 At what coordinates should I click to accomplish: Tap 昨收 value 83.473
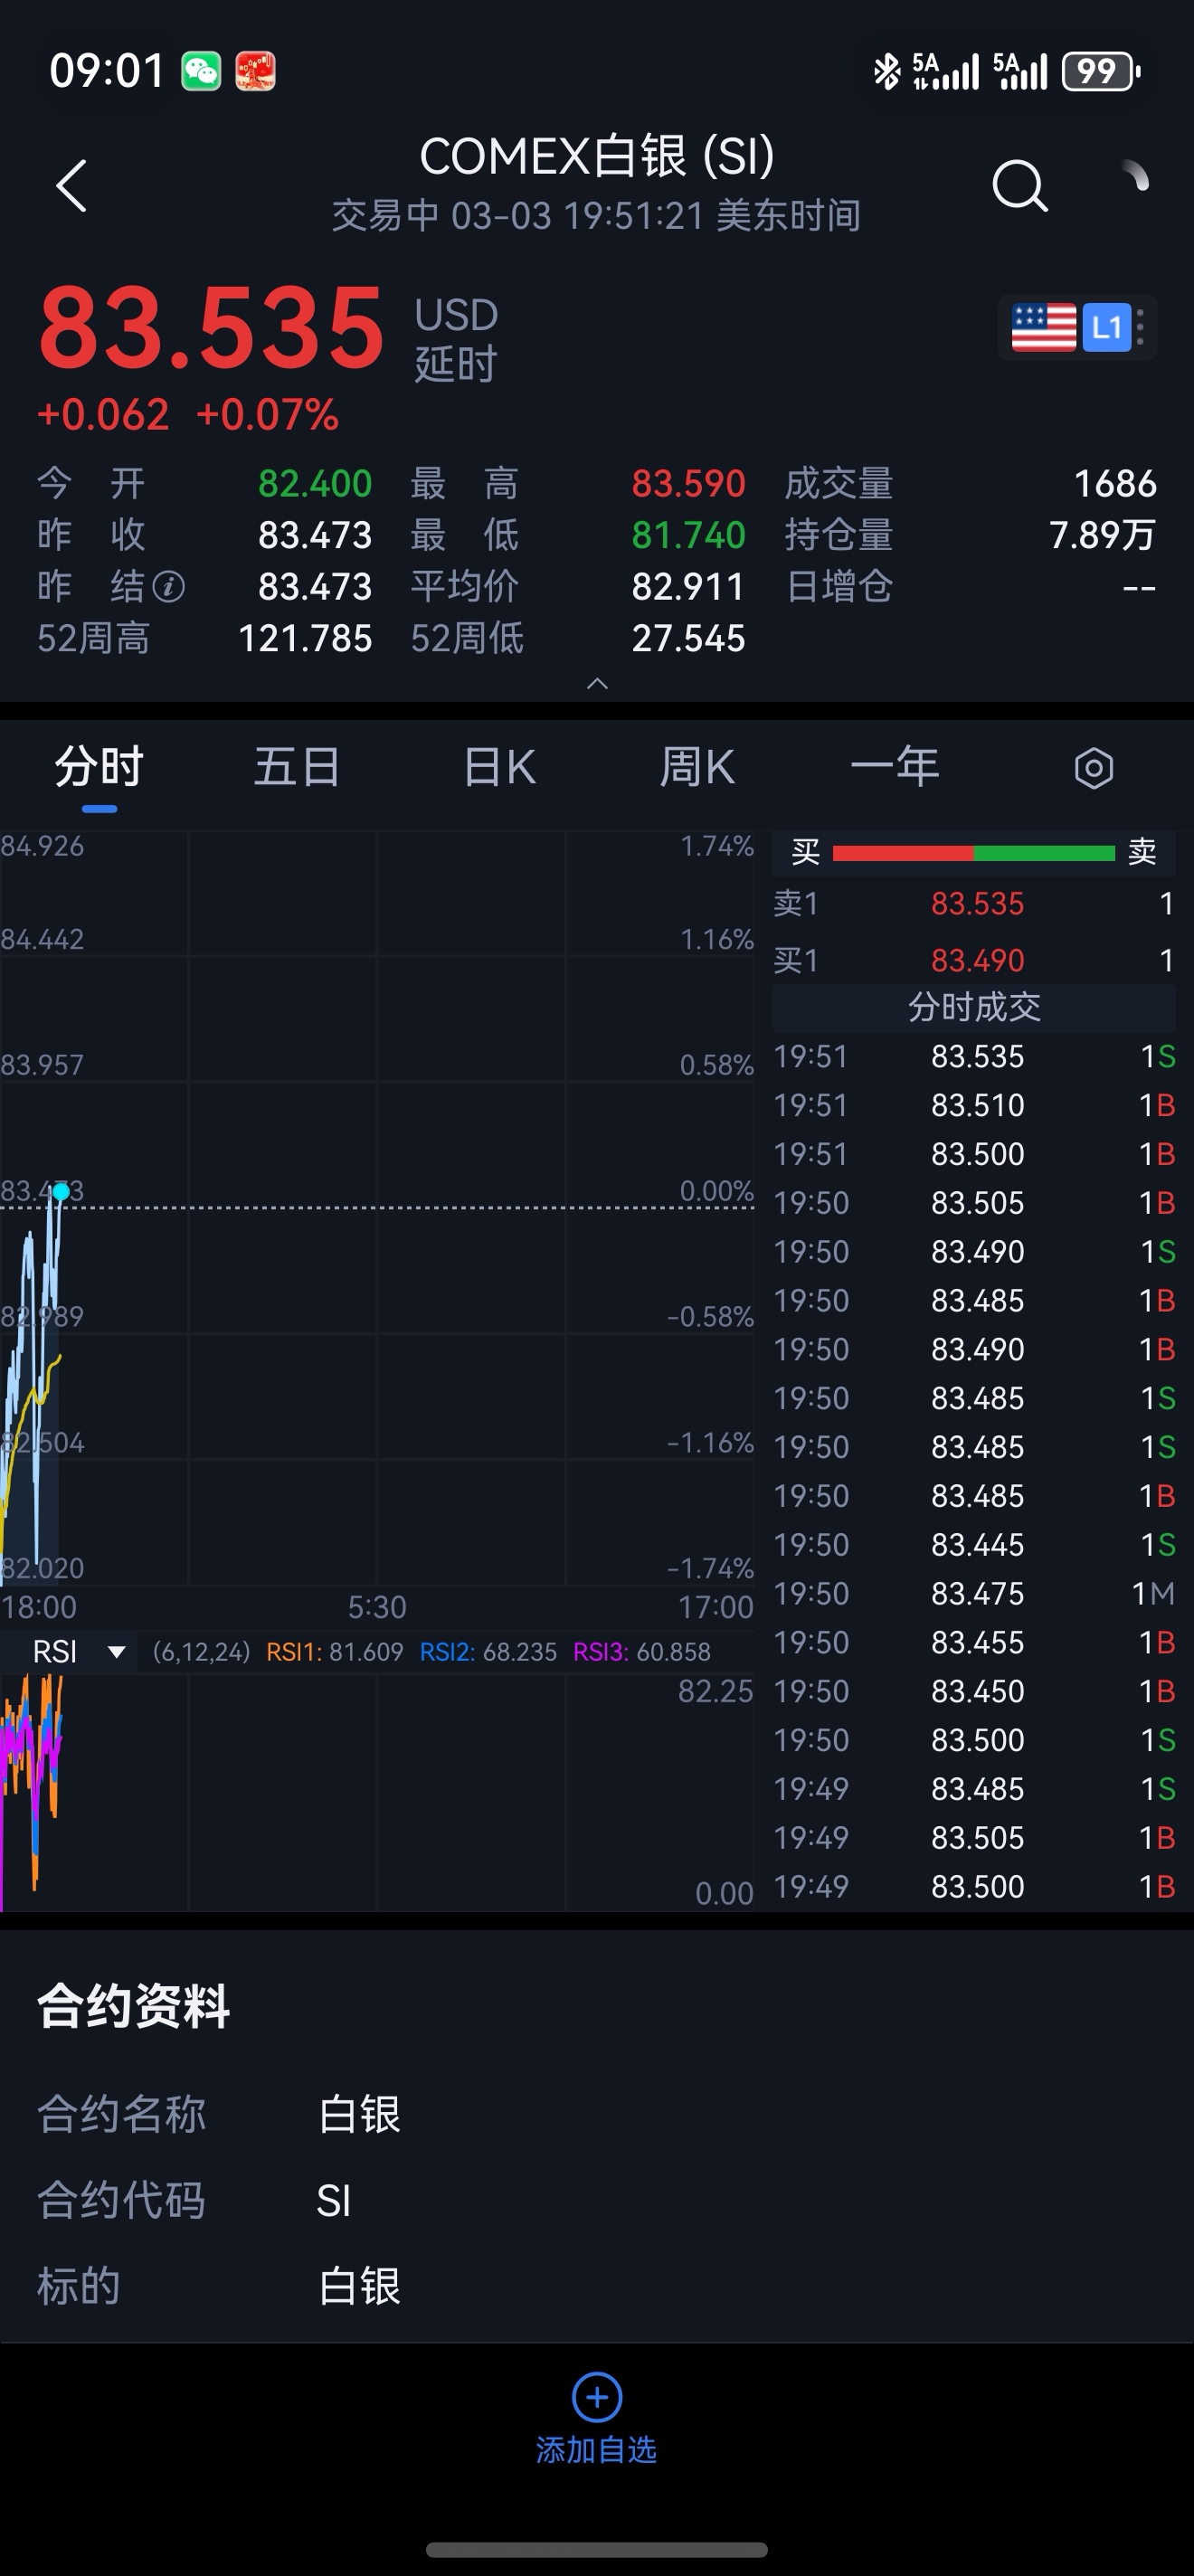click(315, 536)
